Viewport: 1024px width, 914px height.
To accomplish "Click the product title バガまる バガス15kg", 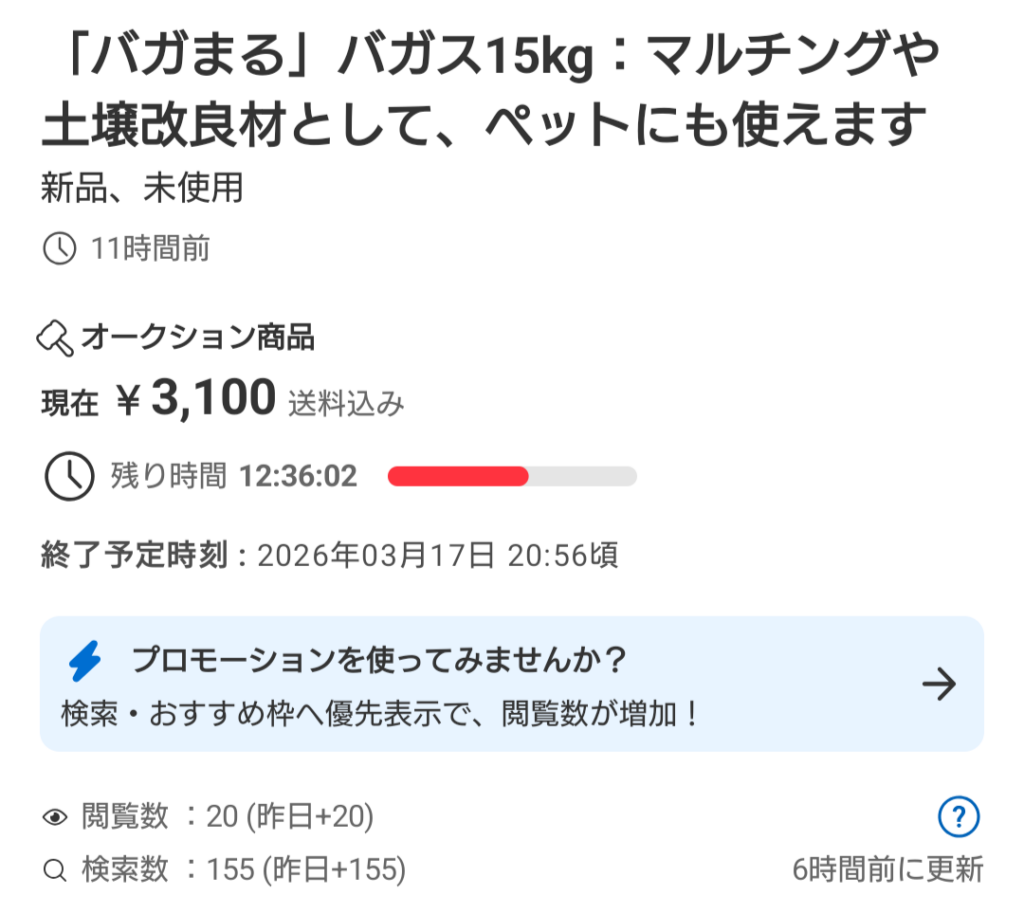I will 490,92.
